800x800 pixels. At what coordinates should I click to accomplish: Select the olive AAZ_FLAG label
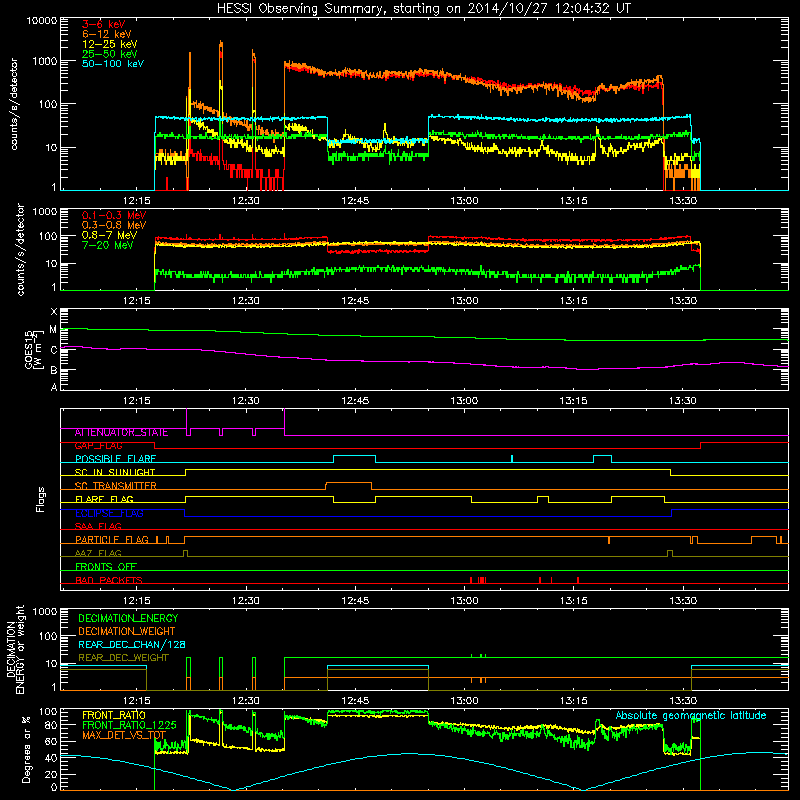coord(98,553)
